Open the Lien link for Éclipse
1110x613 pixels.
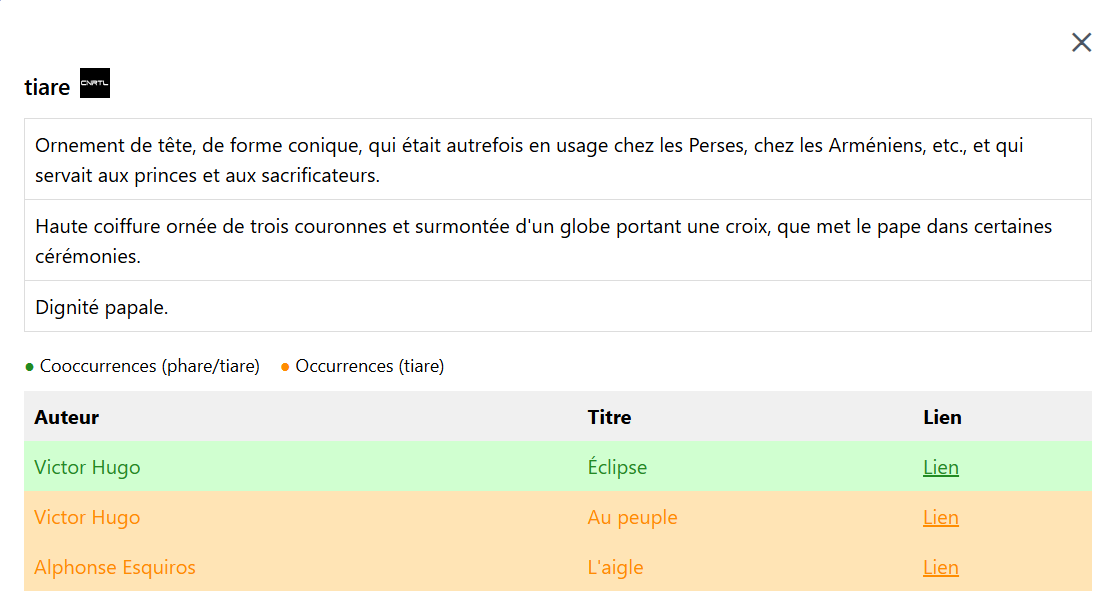tap(941, 467)
